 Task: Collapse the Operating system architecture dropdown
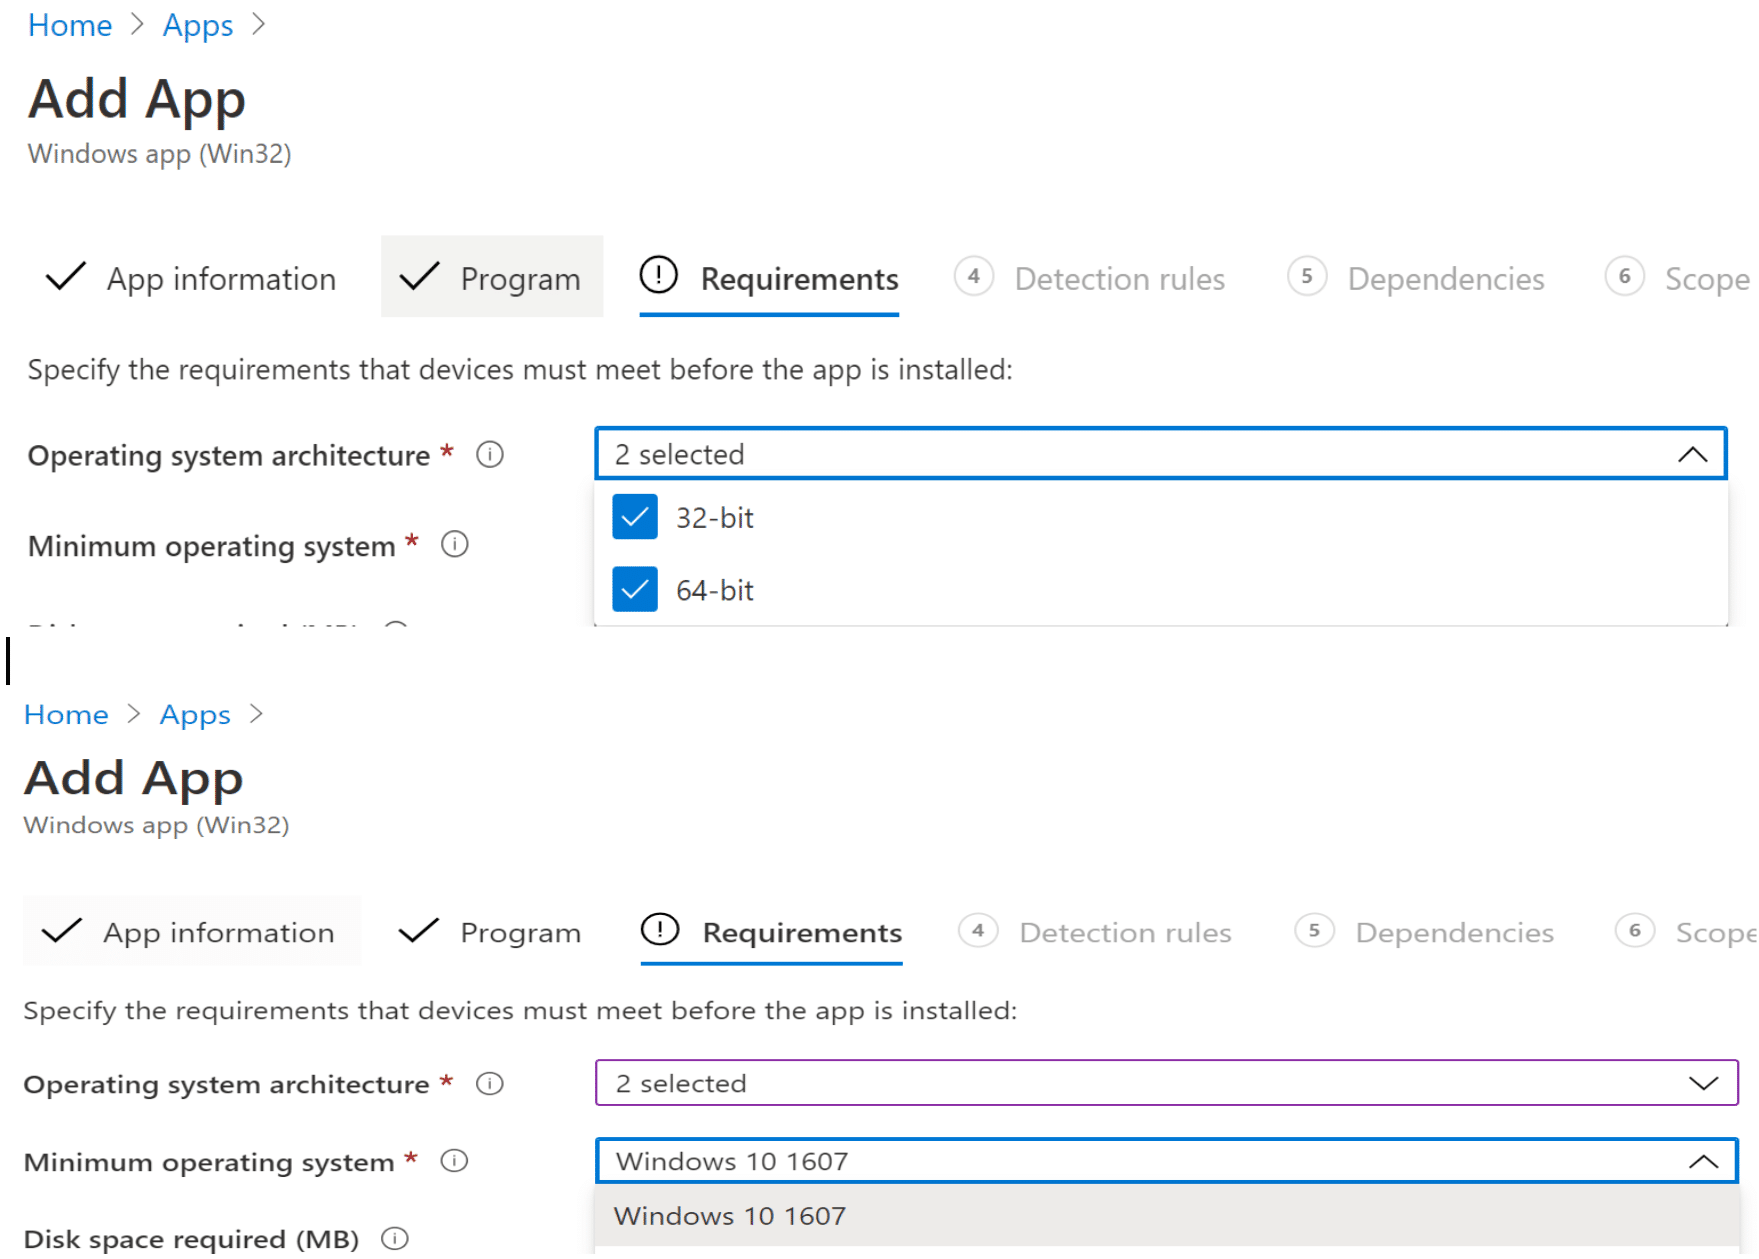[x=1693, y=454]
